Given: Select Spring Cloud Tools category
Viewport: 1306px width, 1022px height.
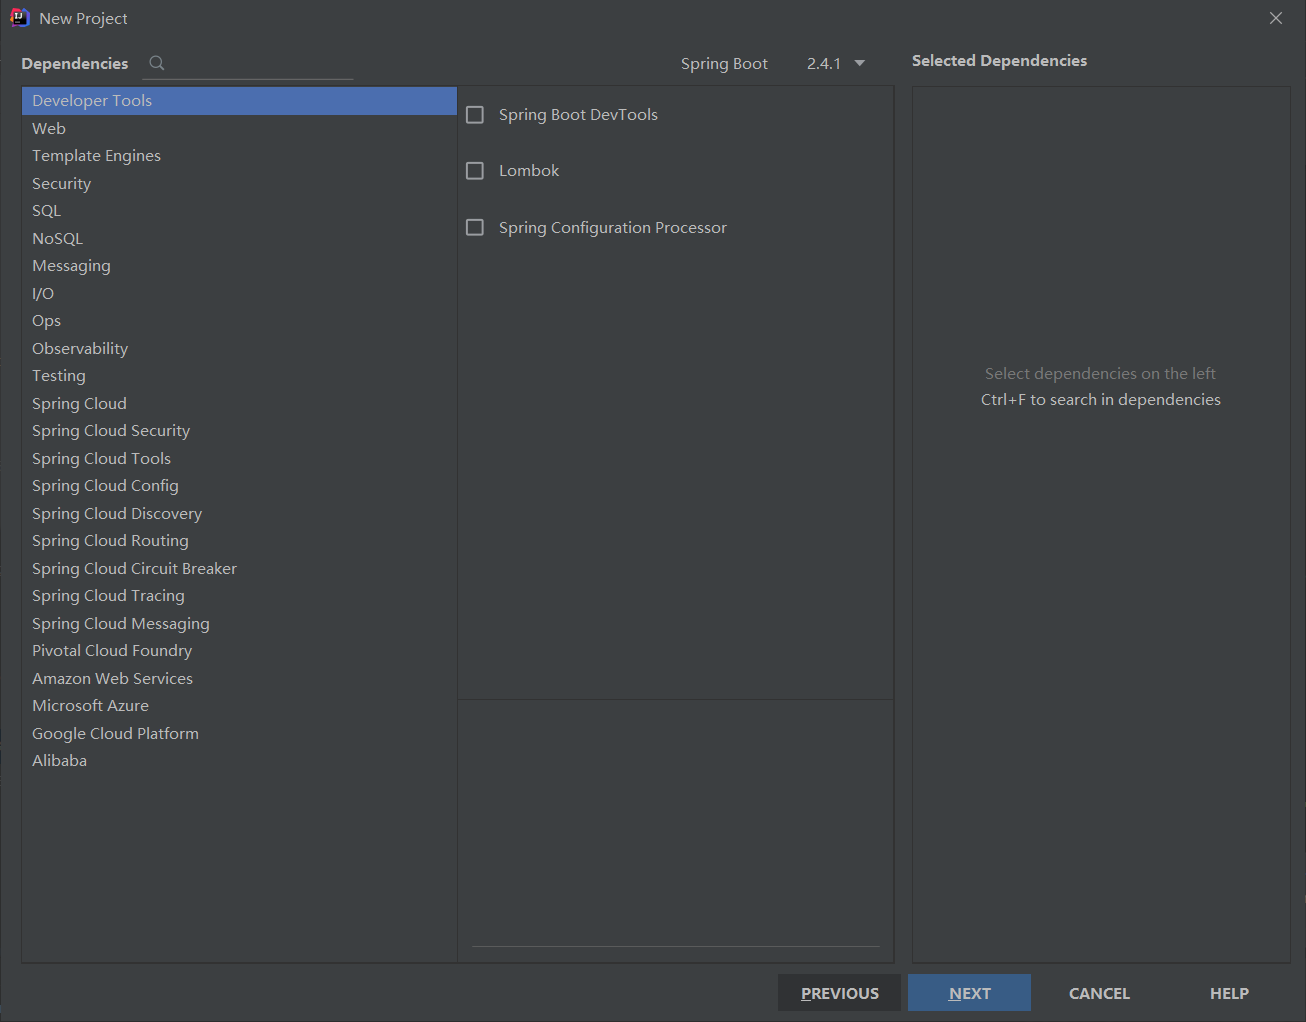Looking at the screenshot, I should pyautogui.click(x=239, y=459).
